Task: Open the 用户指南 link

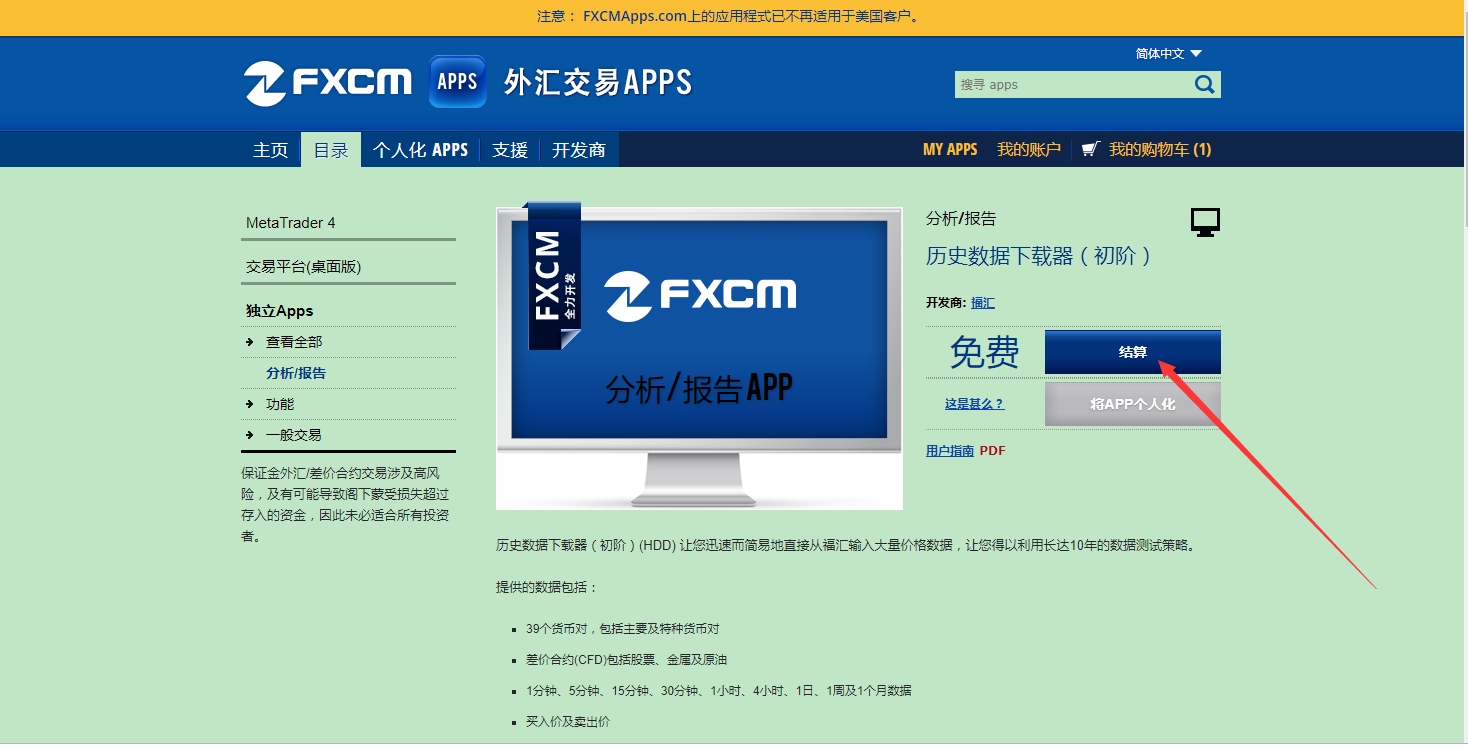Action: 950,451
